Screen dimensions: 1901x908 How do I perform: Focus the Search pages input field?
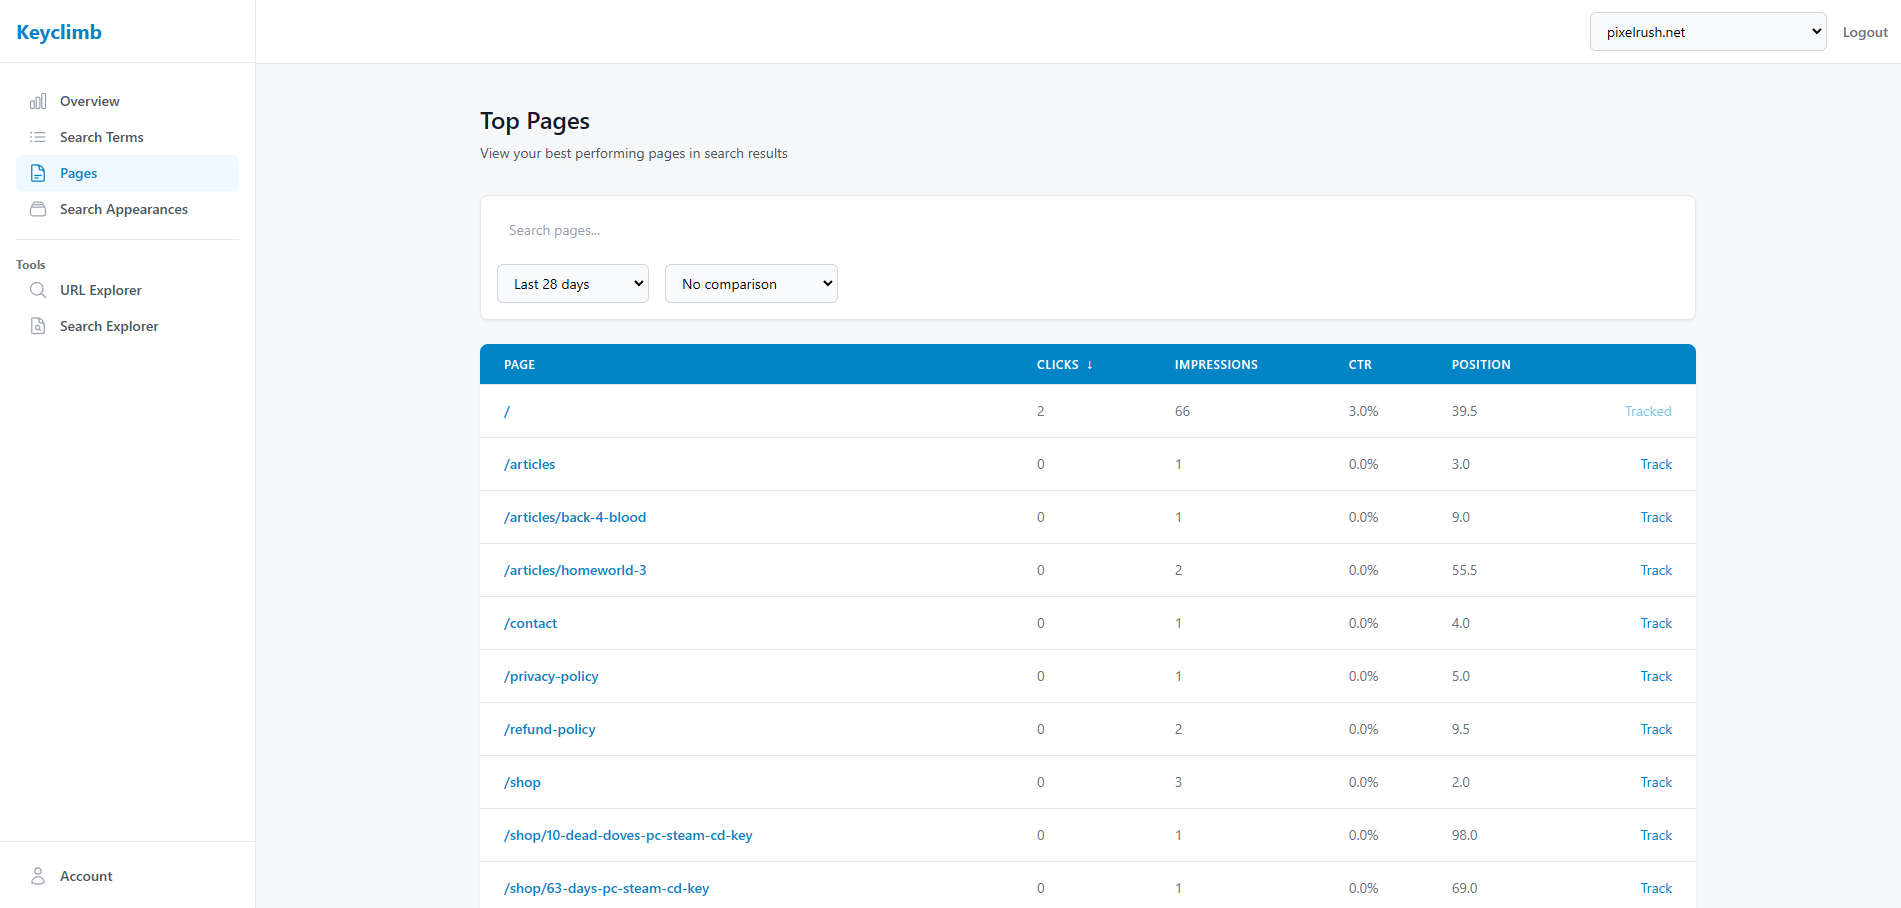[1088, 230]
